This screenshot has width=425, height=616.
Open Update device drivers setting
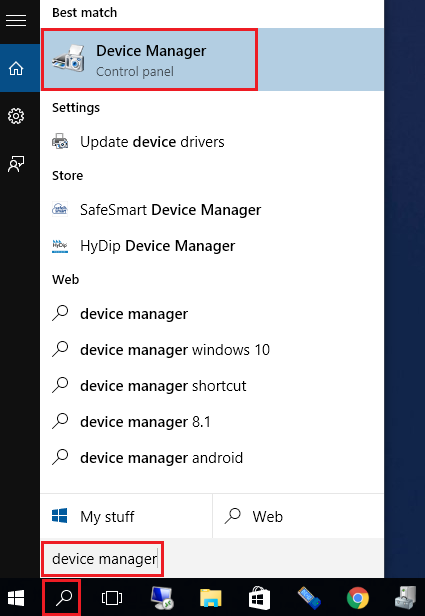[x=212, y=142]
